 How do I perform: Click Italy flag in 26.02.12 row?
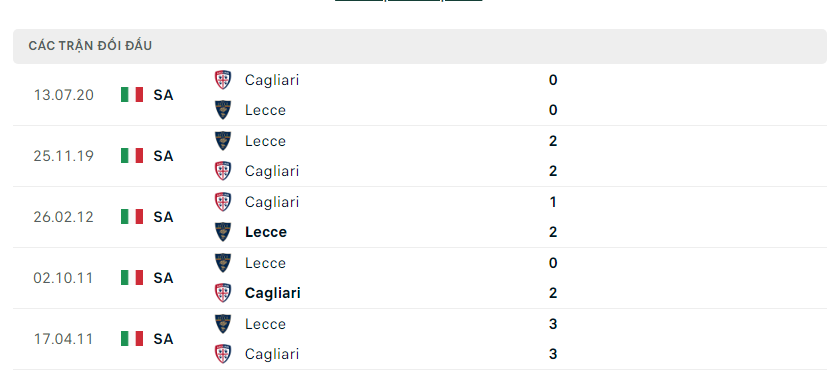click(132, 217)
